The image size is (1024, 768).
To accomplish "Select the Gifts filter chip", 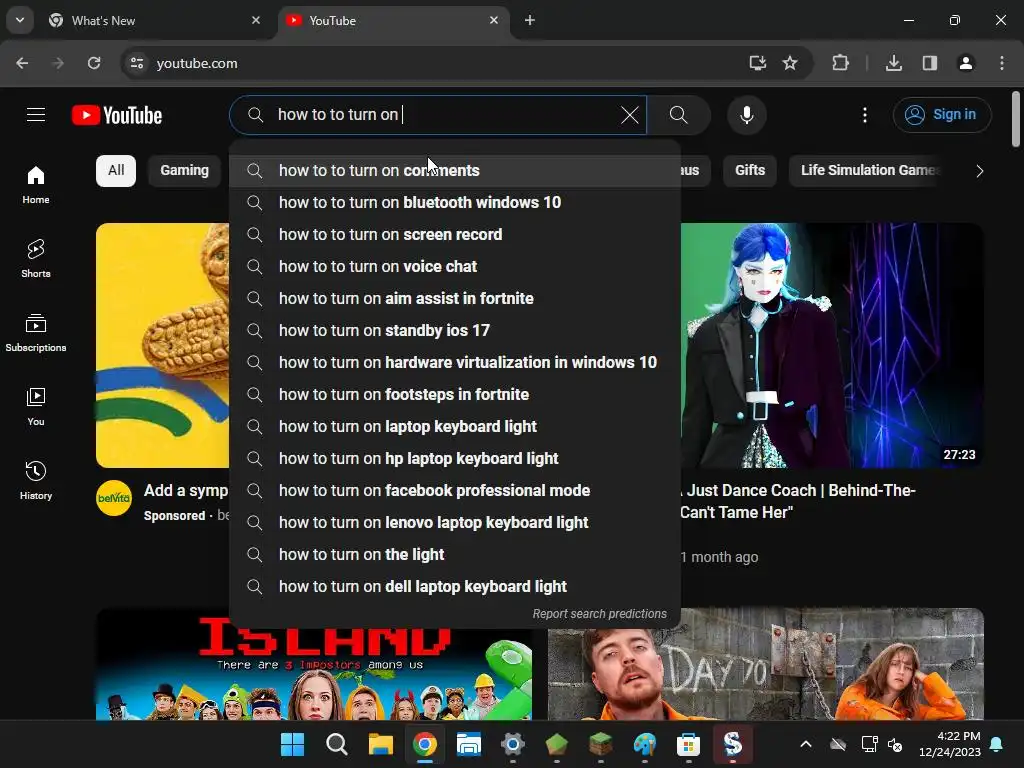I will [x=750, y=170].
